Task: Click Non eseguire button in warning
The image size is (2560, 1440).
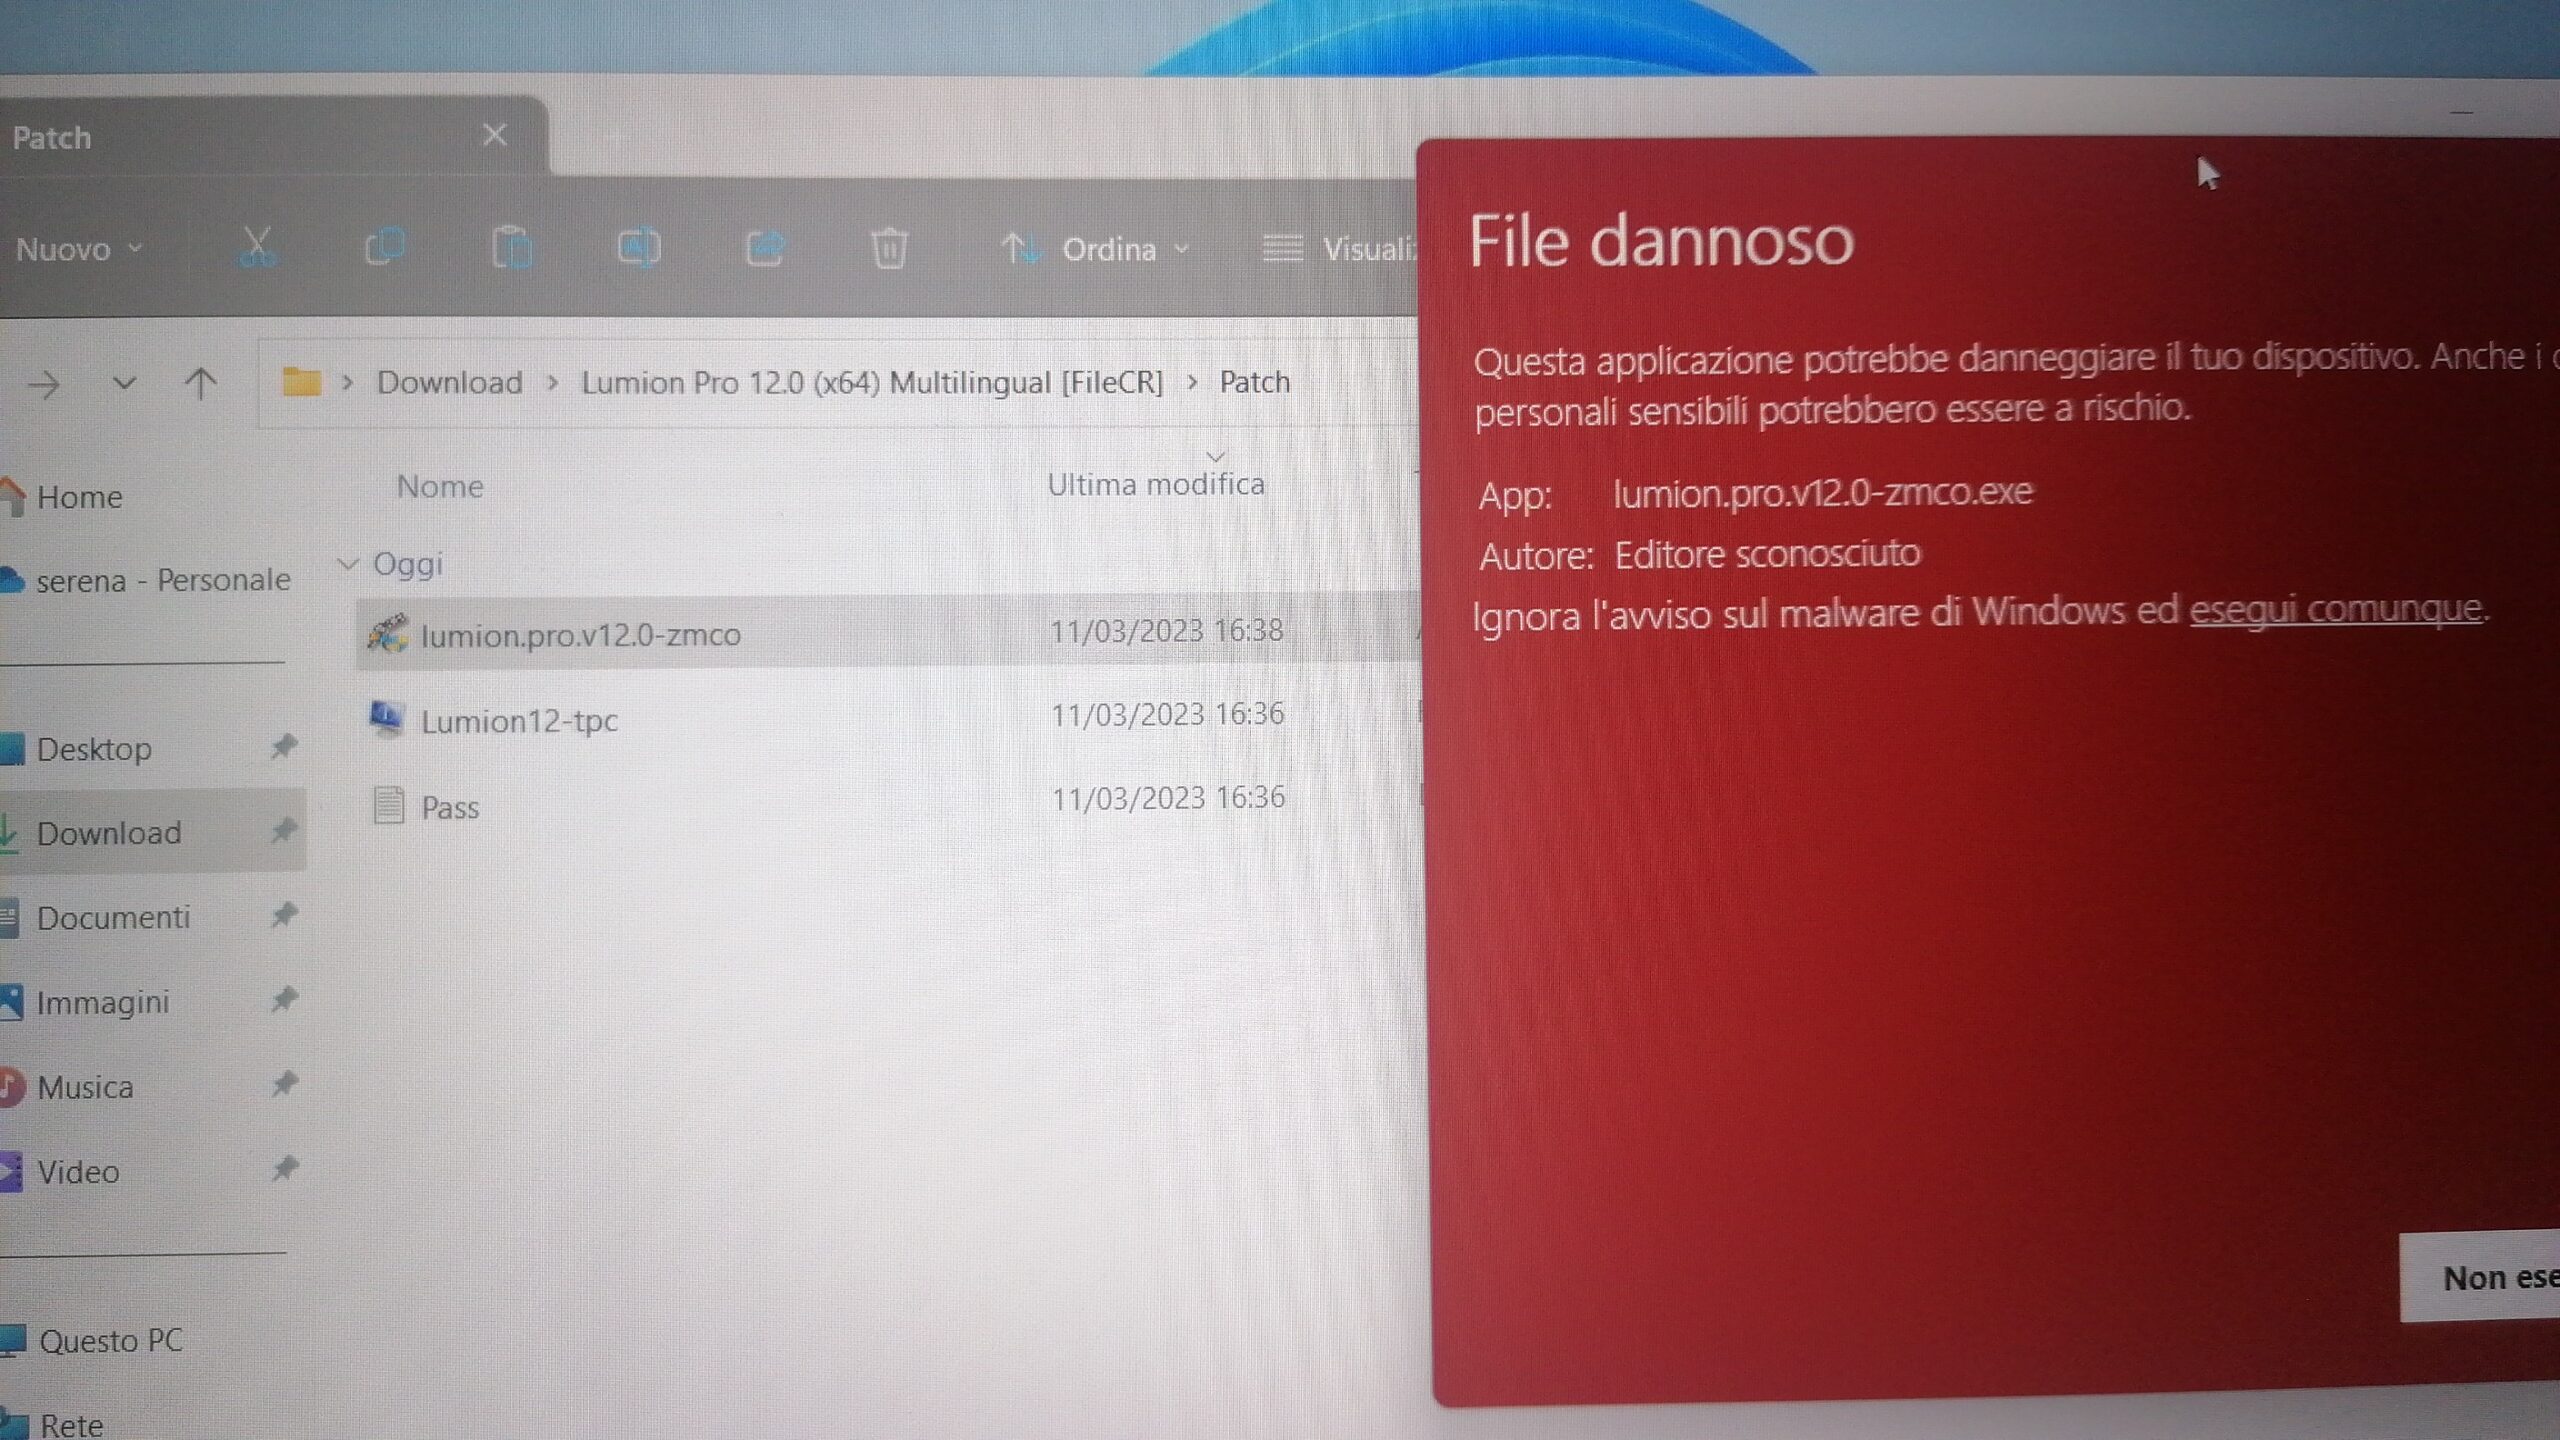Action: tap(2480, 1277)
